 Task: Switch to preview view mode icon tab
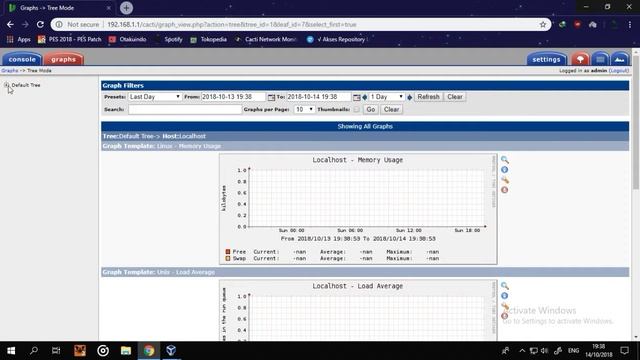620,59
